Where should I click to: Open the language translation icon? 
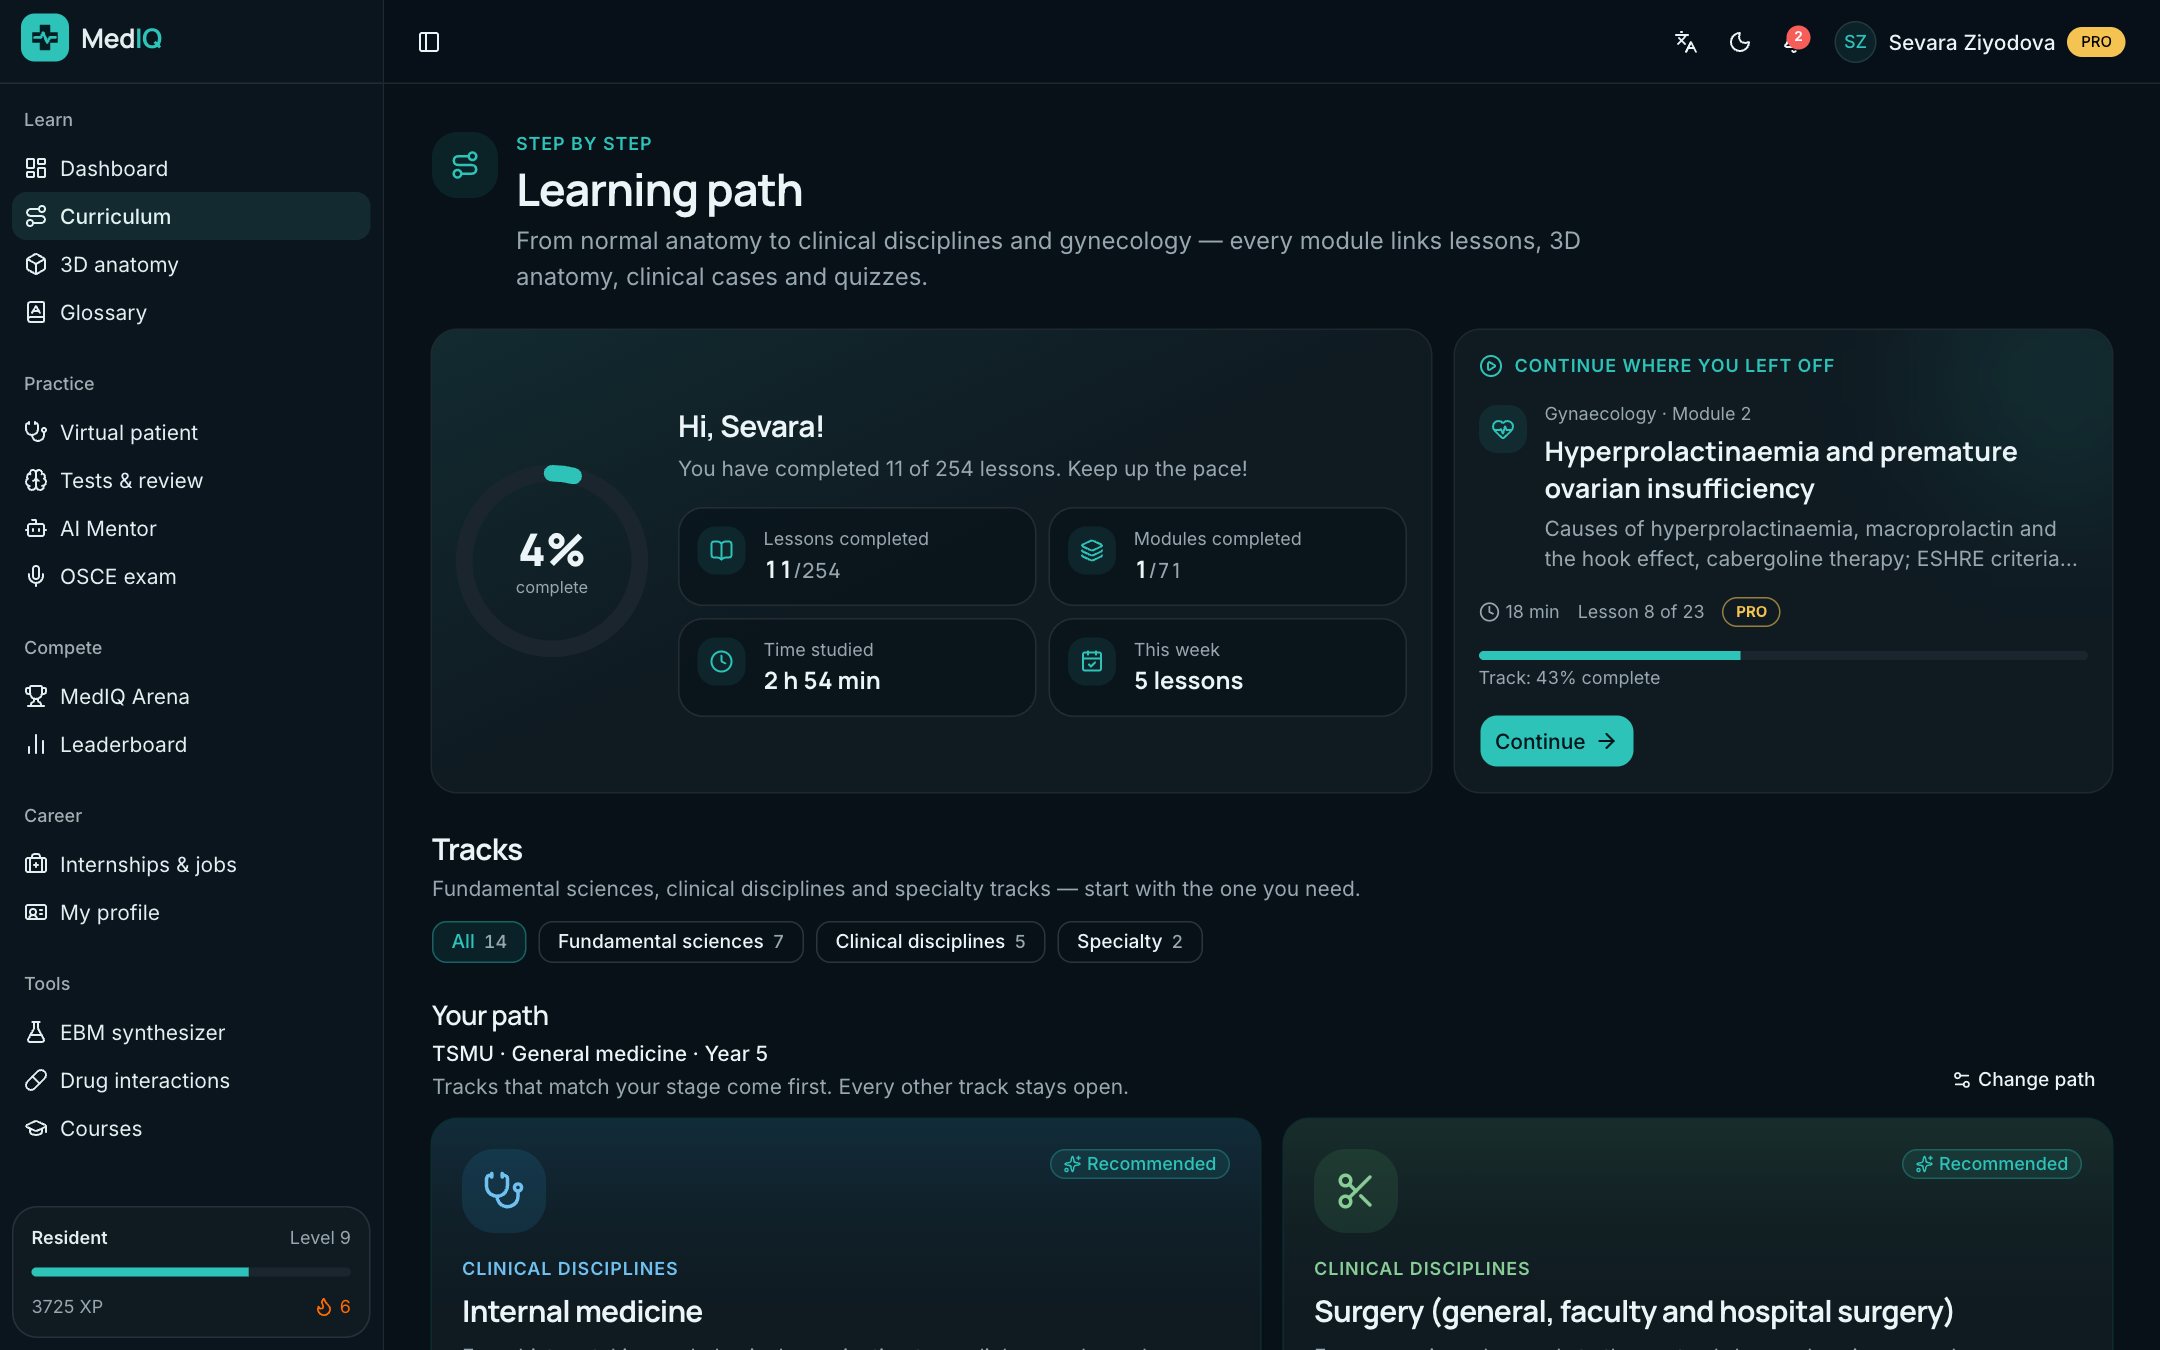[x=1686, y=42]
